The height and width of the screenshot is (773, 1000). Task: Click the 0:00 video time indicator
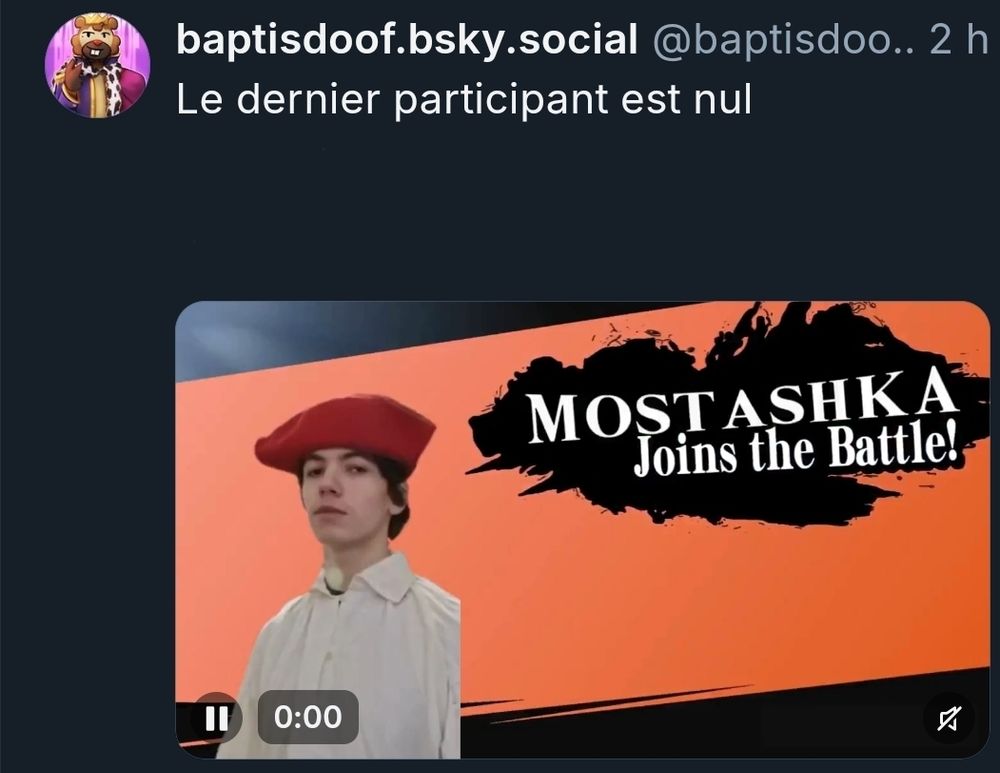(308, 716)
